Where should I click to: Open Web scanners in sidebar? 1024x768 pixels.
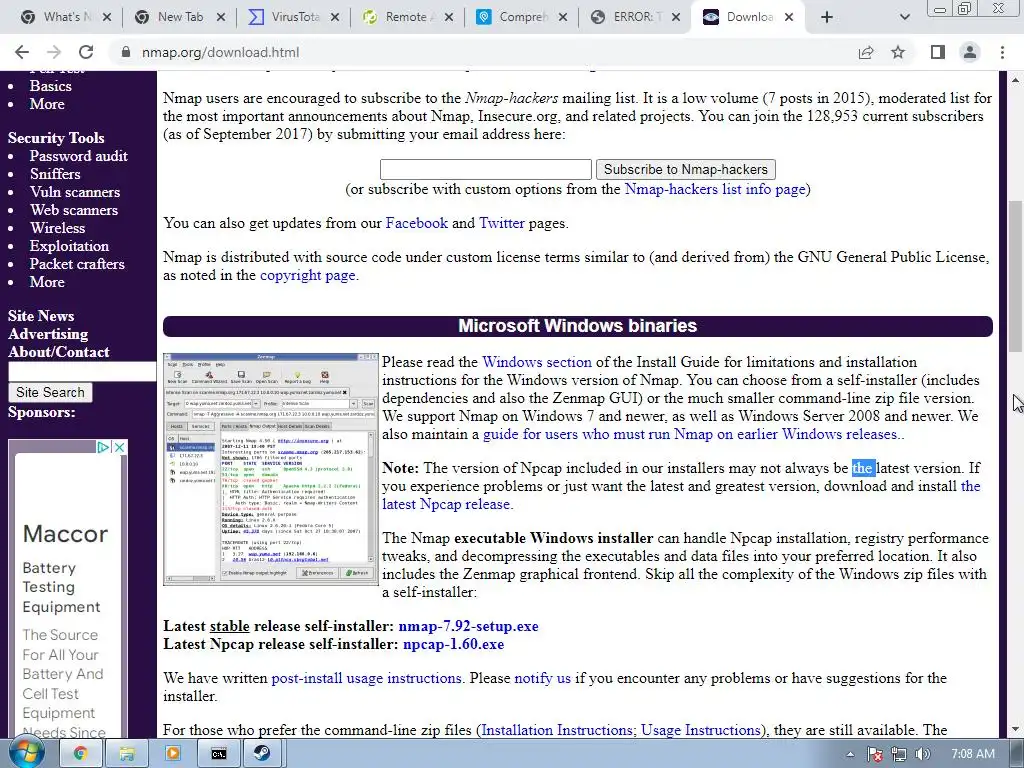[x=74, y=210]
